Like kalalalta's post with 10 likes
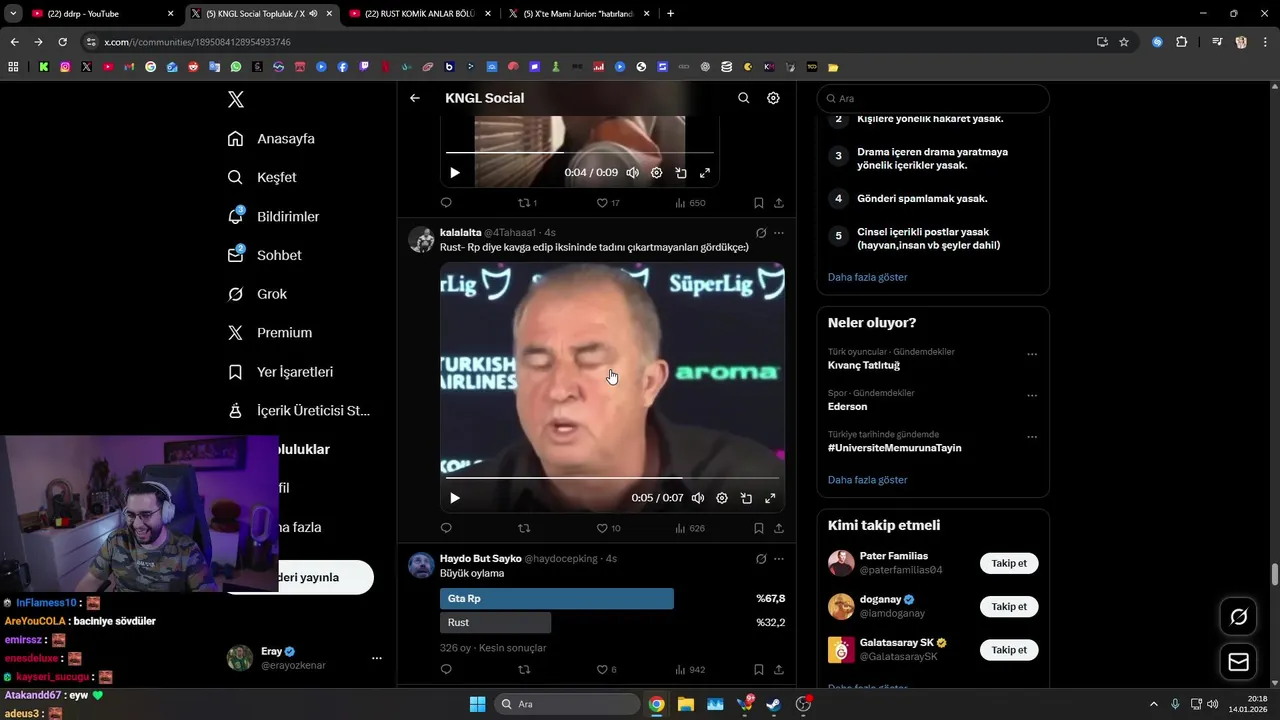The height and width of the screenshot is (720, 1280). pos(608,528)
